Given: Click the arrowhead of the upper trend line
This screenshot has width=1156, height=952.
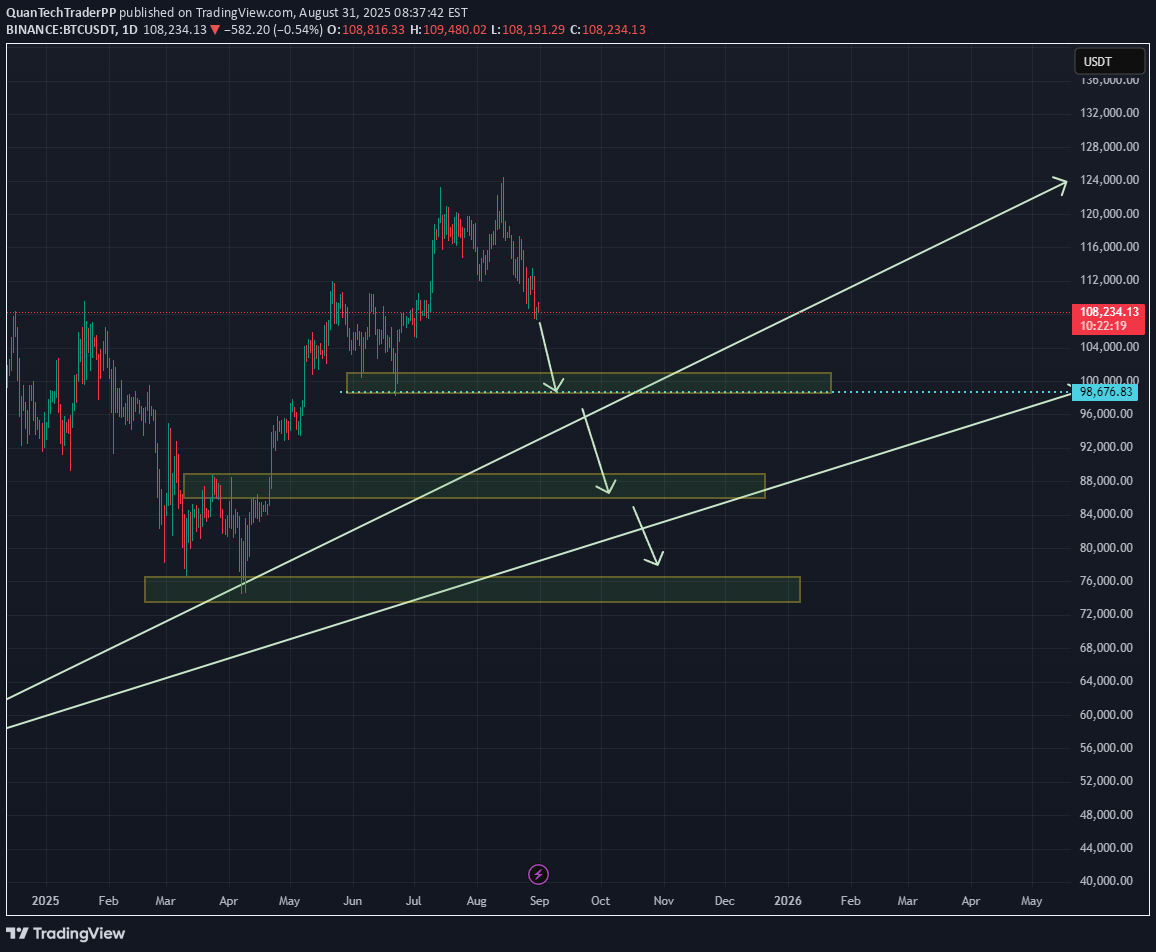Looking at the screenshot, I should (1061, 182).
